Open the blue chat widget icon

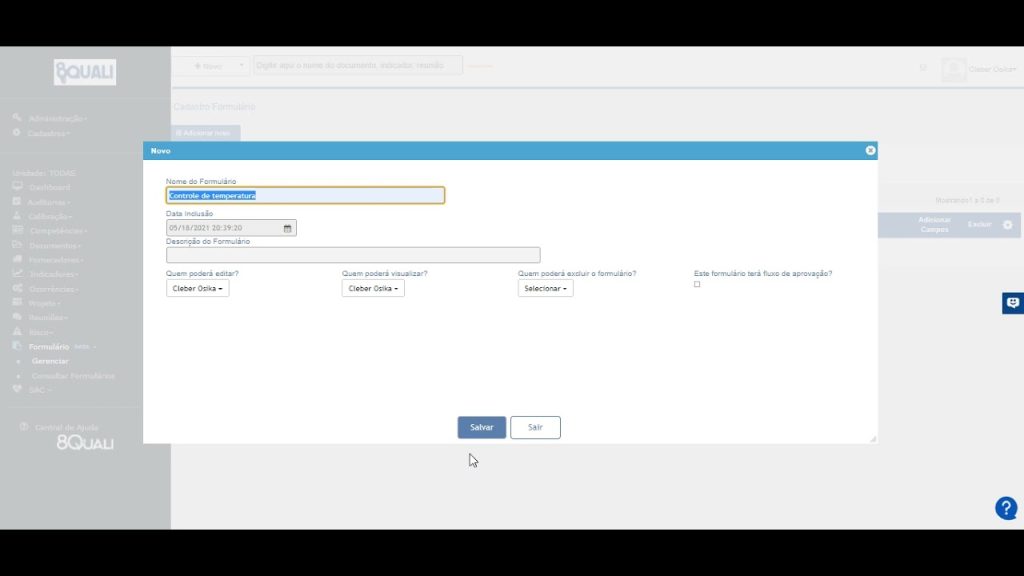[1013, 303]
